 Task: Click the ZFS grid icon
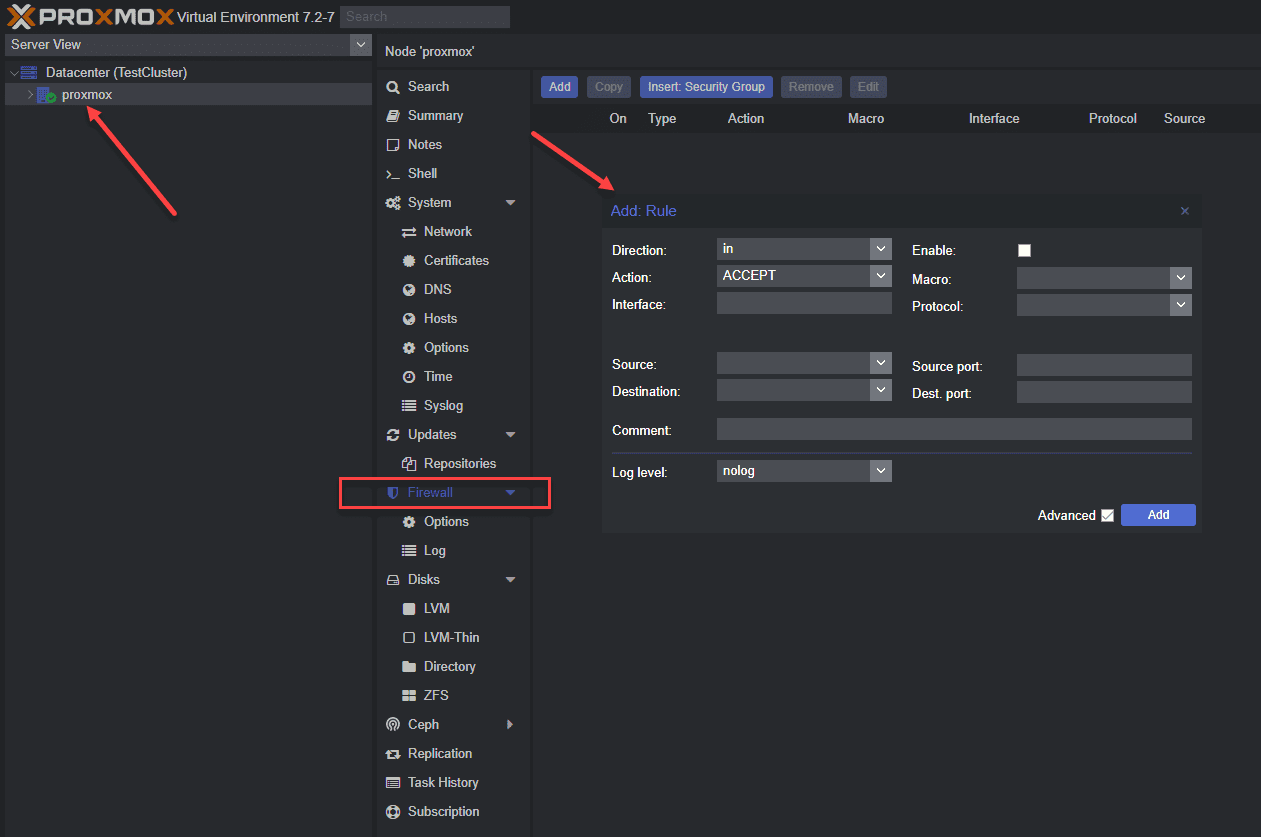(x=409, y=696)
